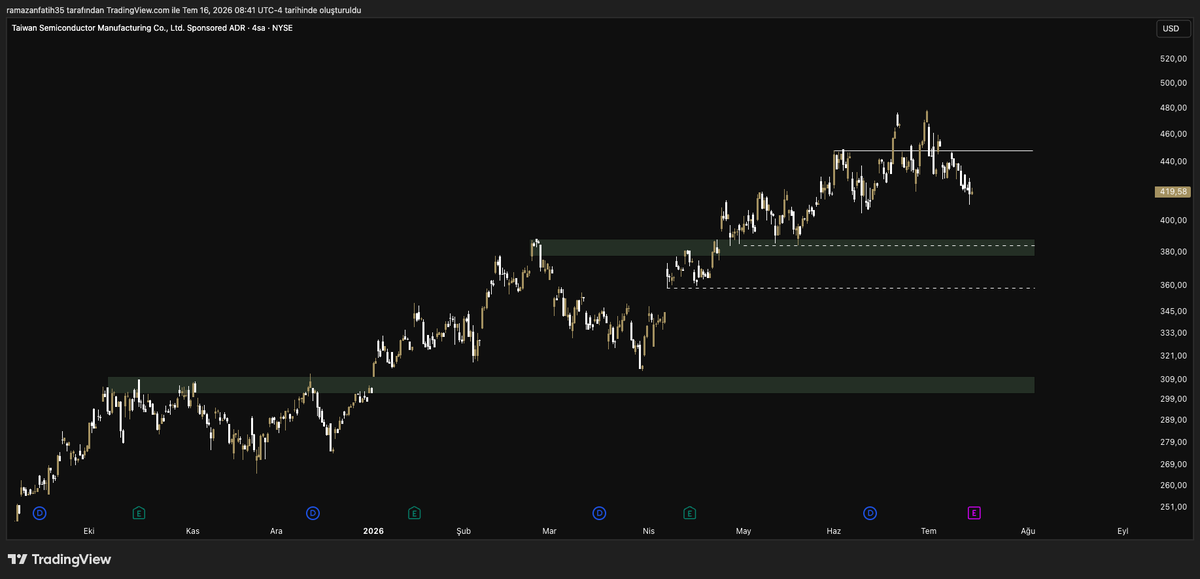Screen dimensions: 1200x579
Task: Click the 333,00 price axis label
Action: [1172, 333]
